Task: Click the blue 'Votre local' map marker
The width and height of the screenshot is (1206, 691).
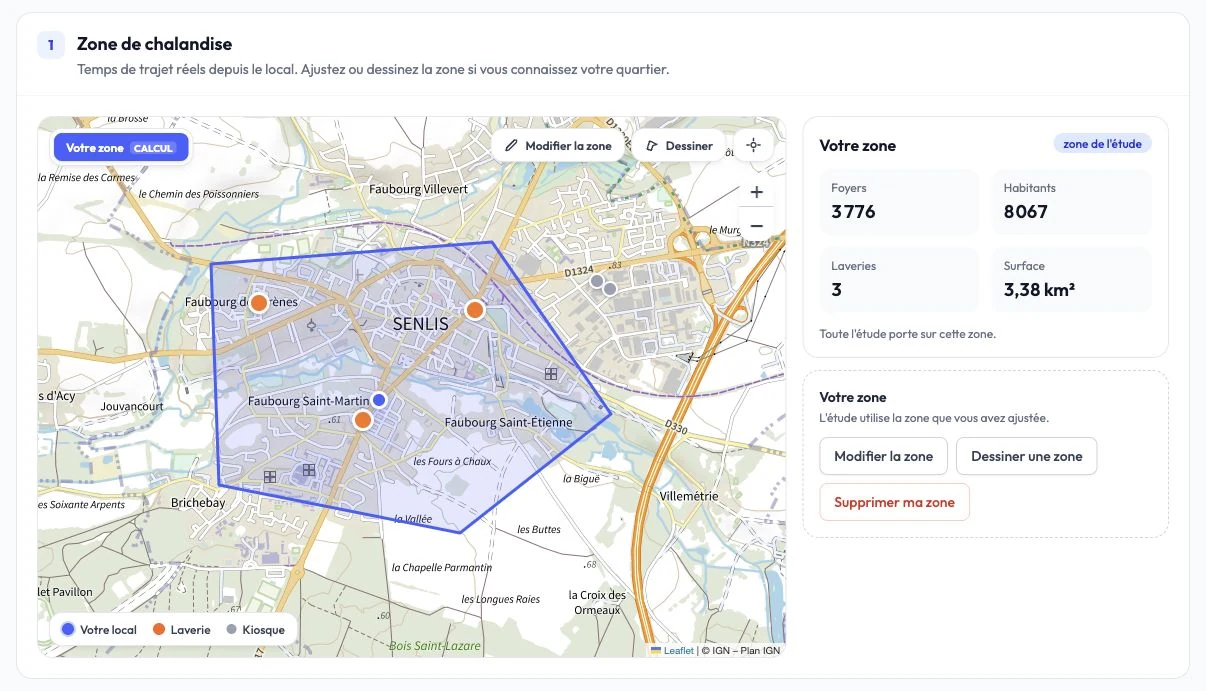Action: 380,400
